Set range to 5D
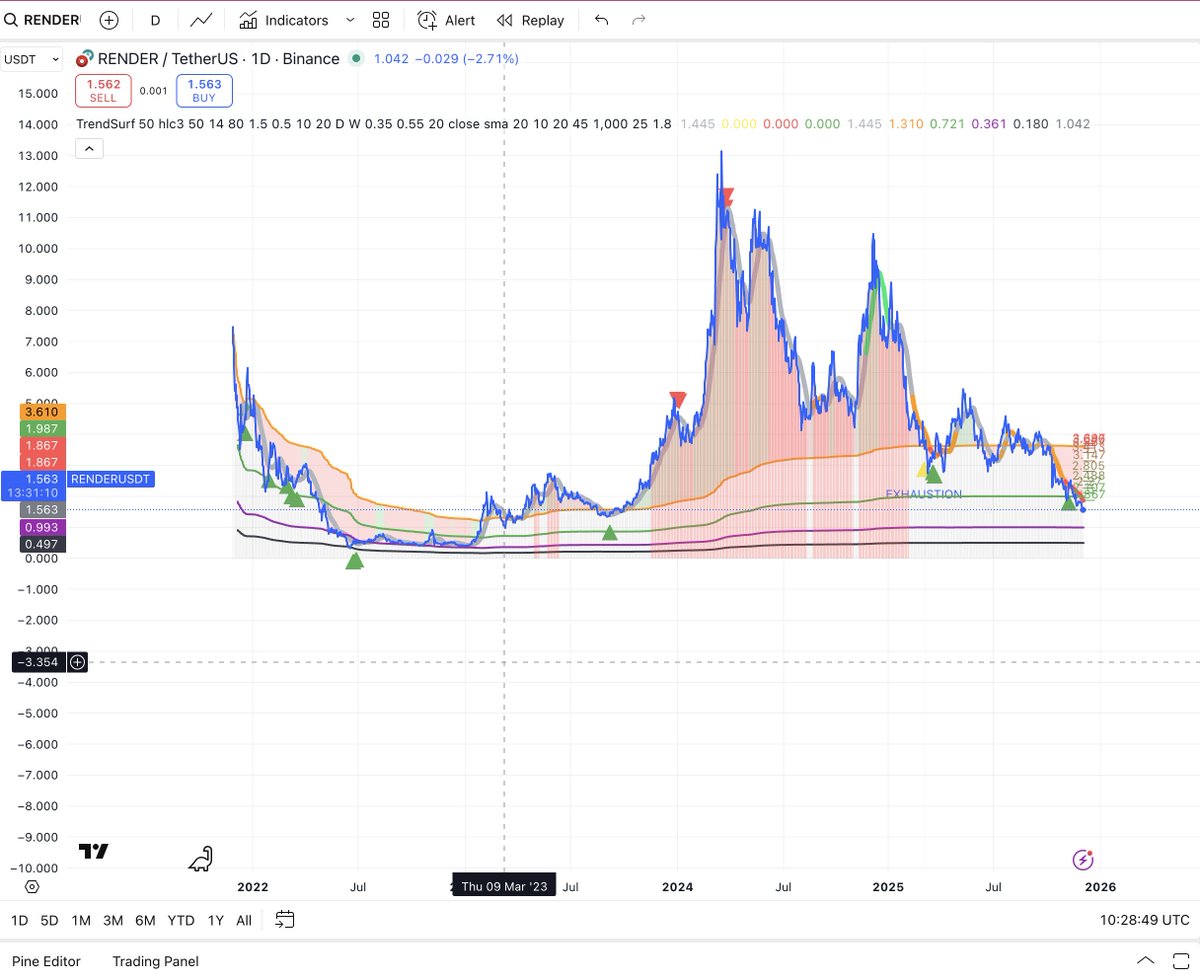 [49, 920]
